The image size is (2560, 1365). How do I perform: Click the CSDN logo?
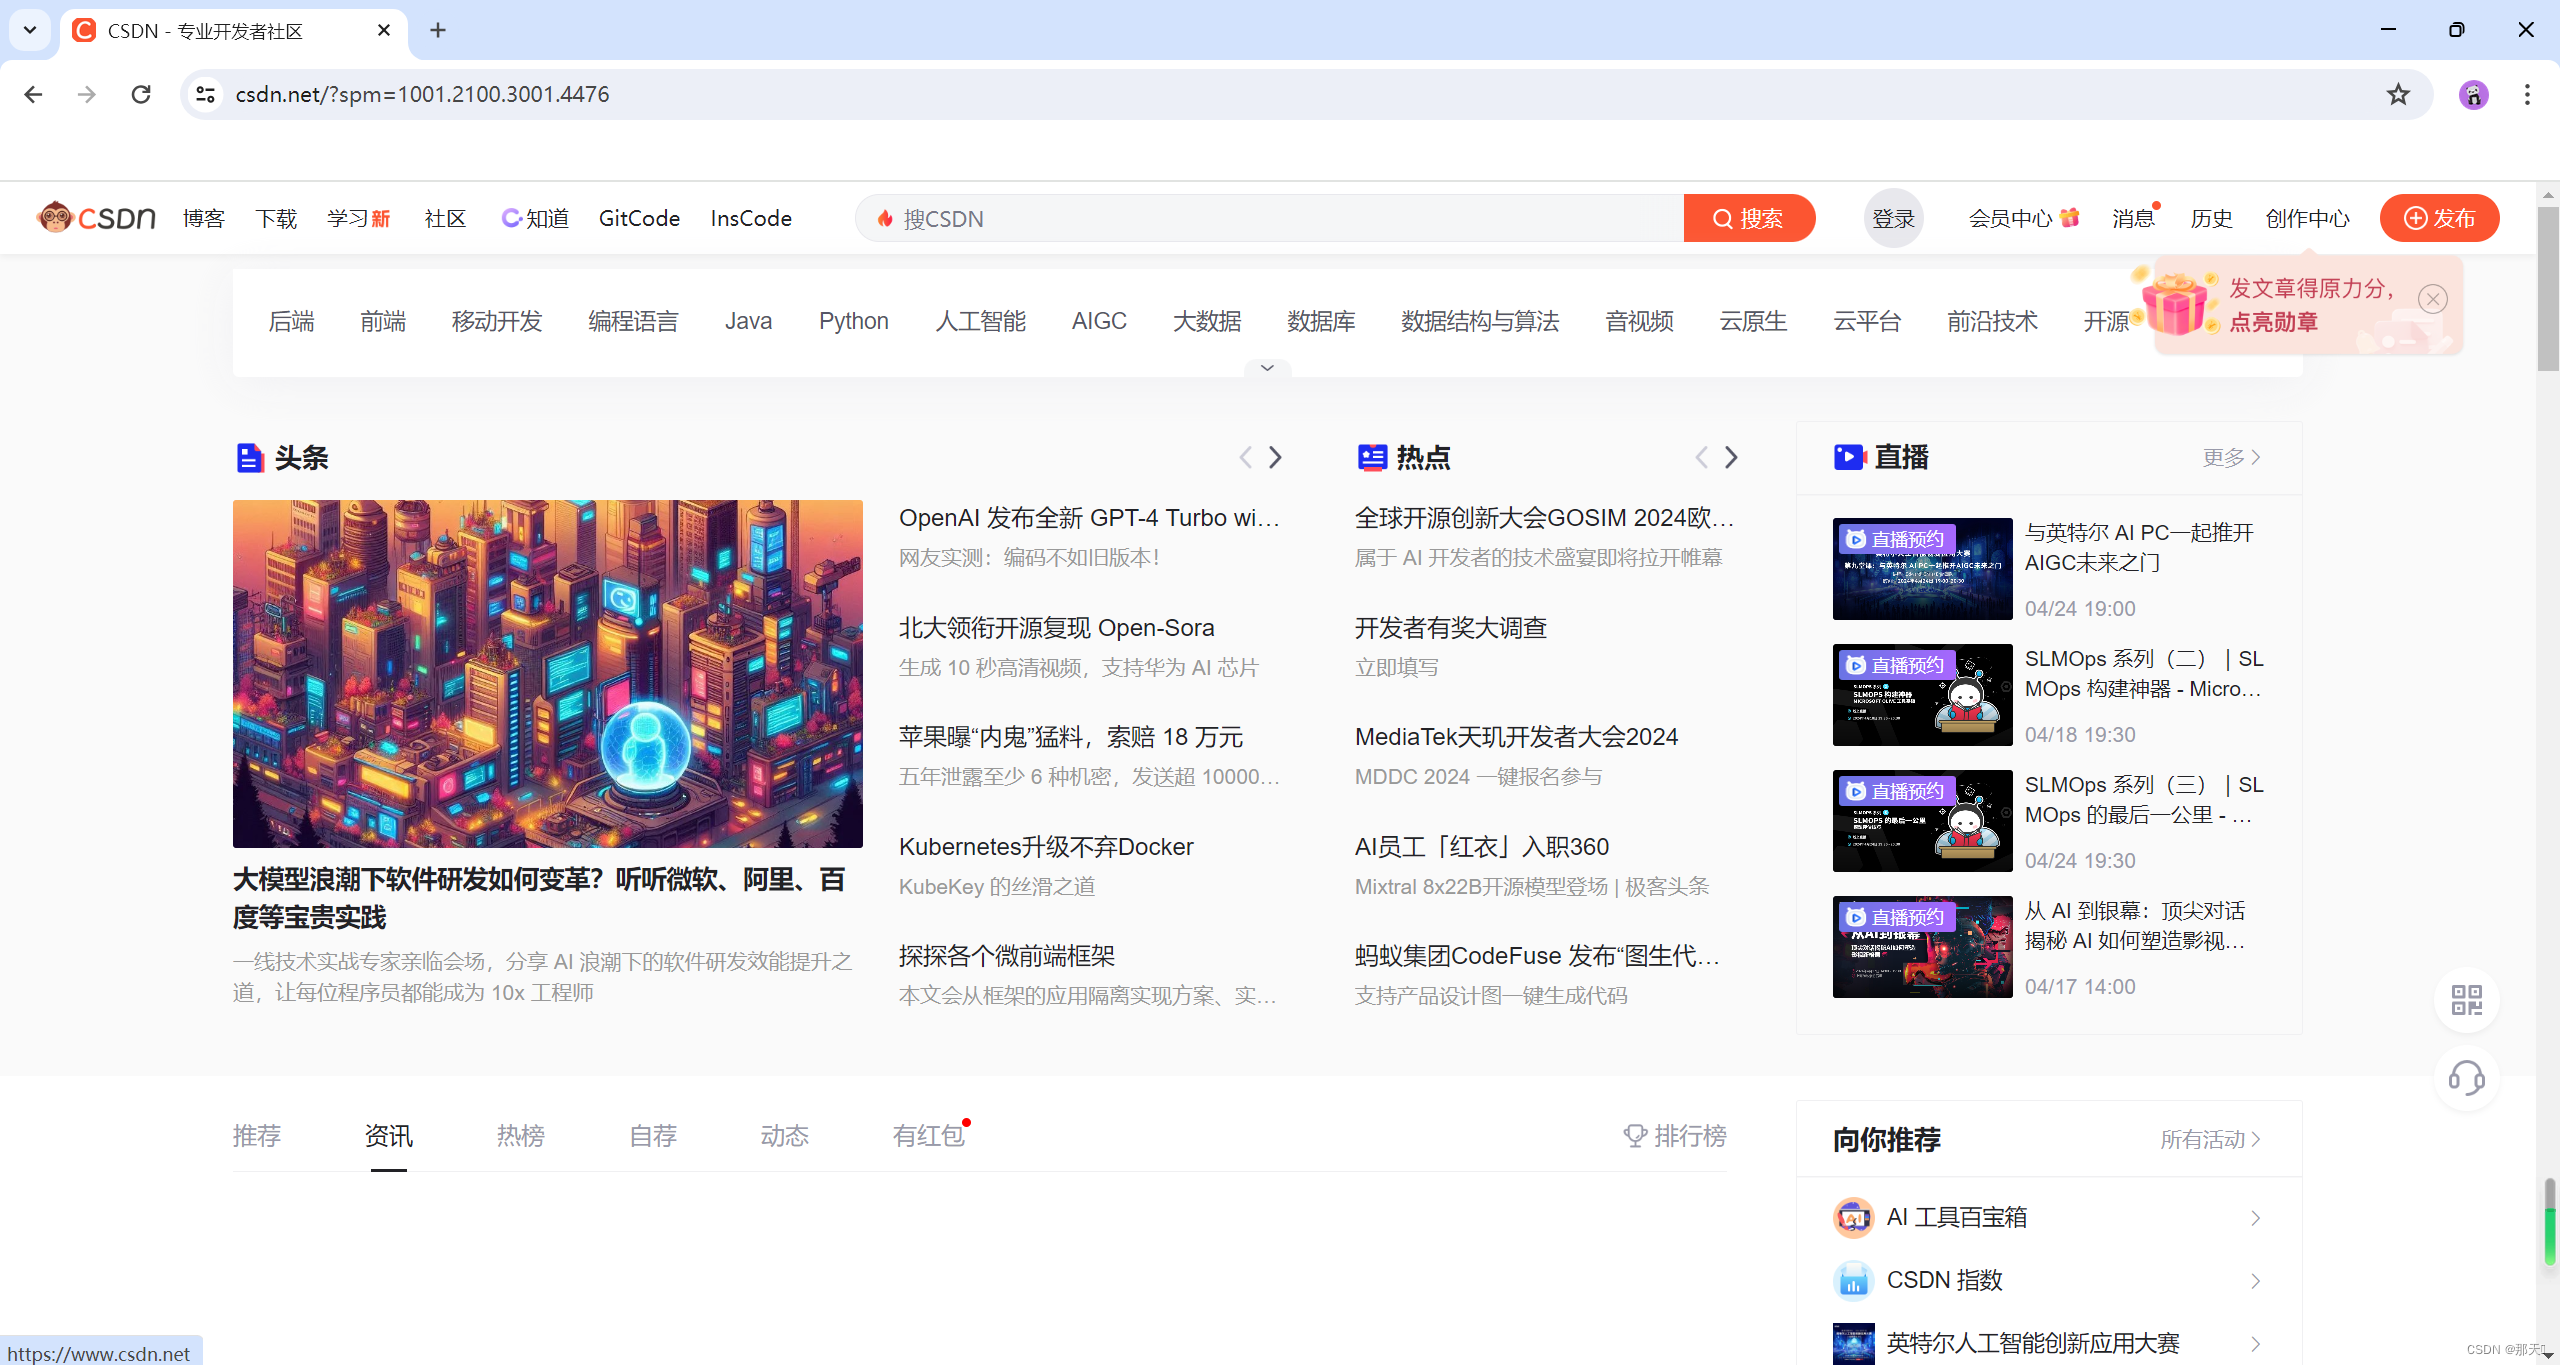pyautogui.click(x=96, y=217)
